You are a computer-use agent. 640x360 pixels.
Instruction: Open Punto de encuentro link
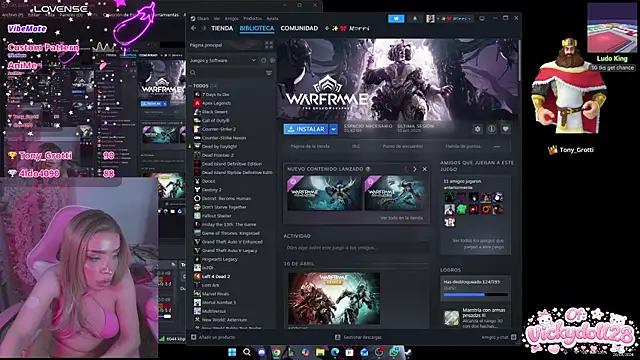tap(403, 146)
